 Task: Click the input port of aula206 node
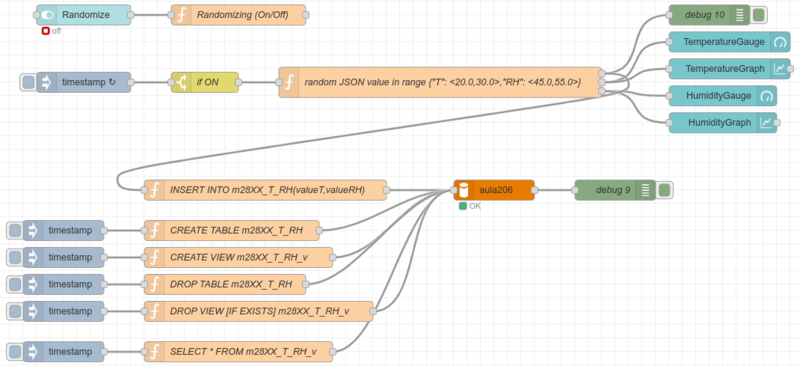[454, 190]
